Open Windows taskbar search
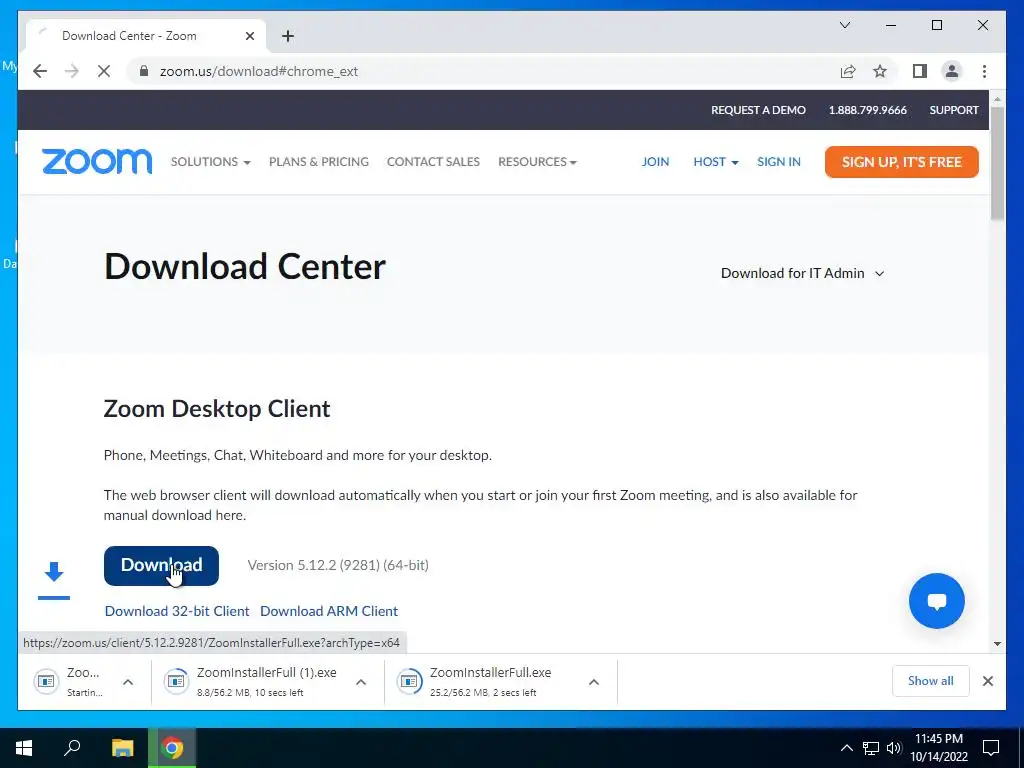 point(72,748)
